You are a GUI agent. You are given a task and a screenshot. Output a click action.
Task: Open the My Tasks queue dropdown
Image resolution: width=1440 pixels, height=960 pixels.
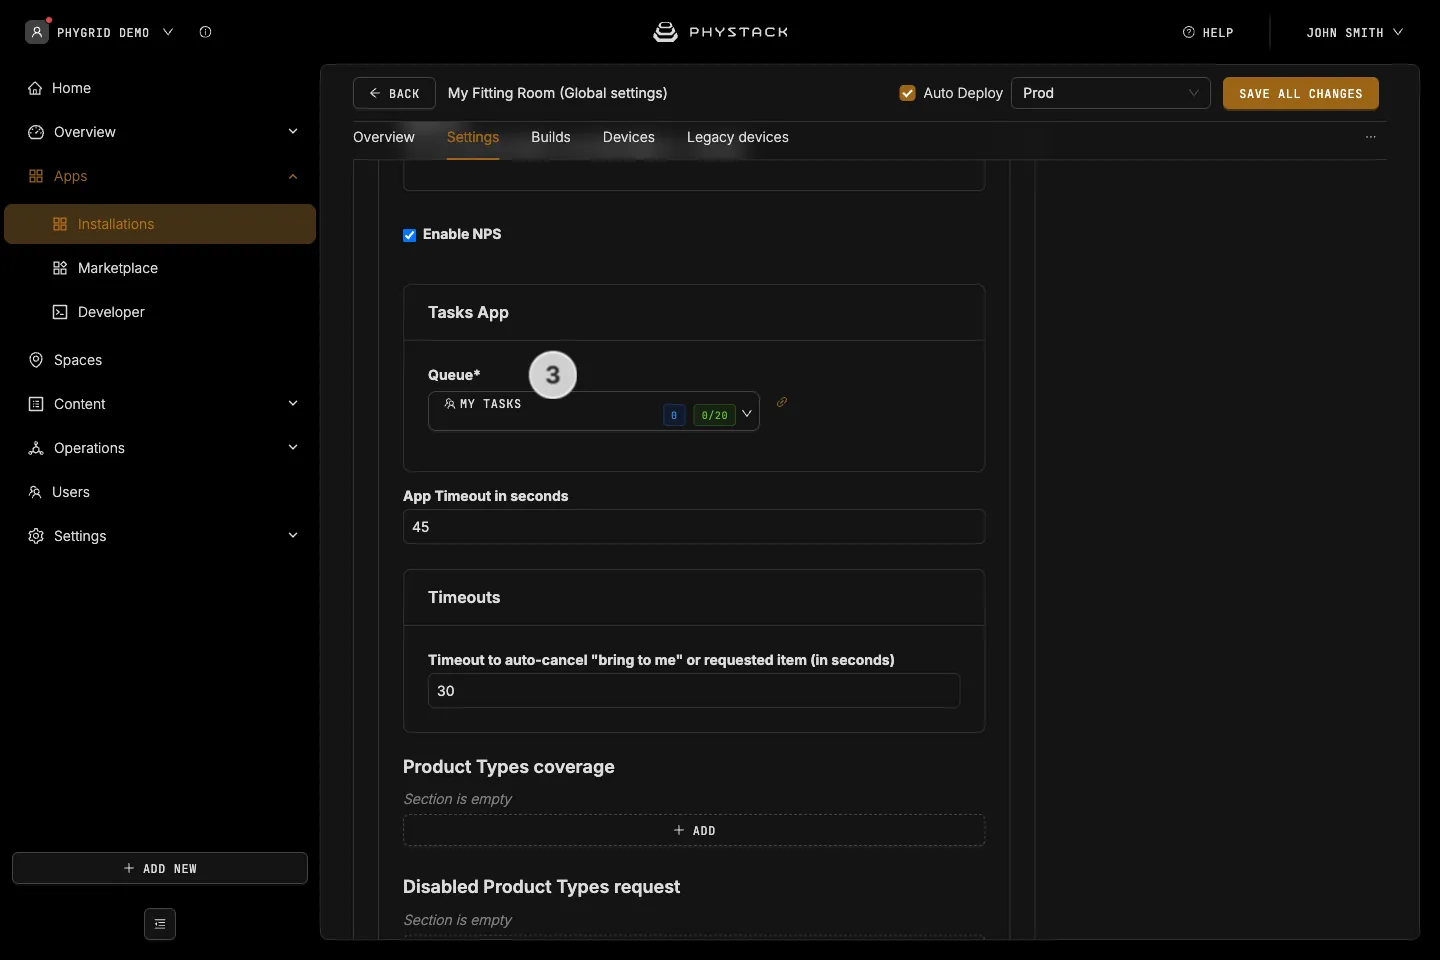pos(594,411)
